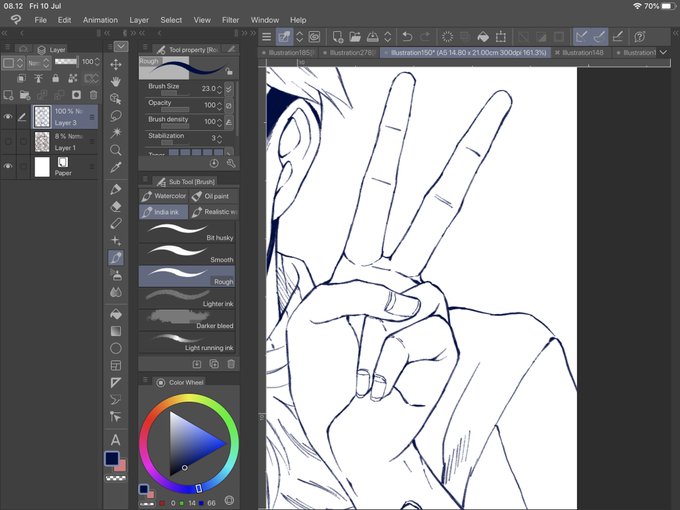This screenshot has height=510, width=680.
Task: Select the Gradient tool
Action: (116, 331)
